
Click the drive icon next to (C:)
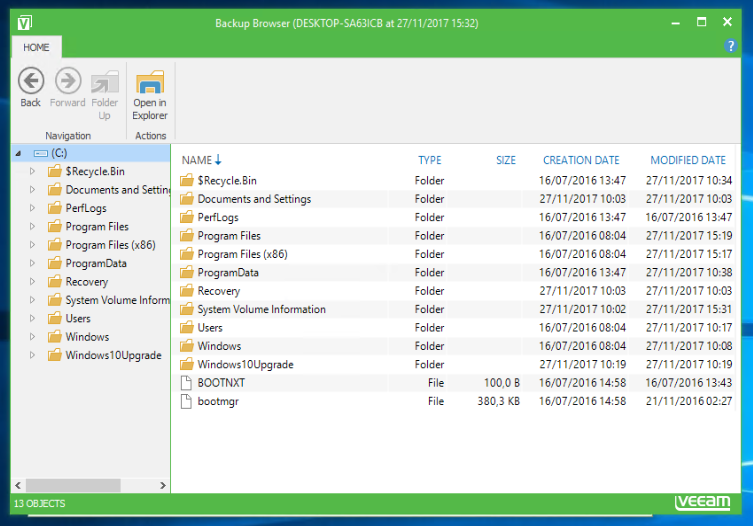coord(41,153)
